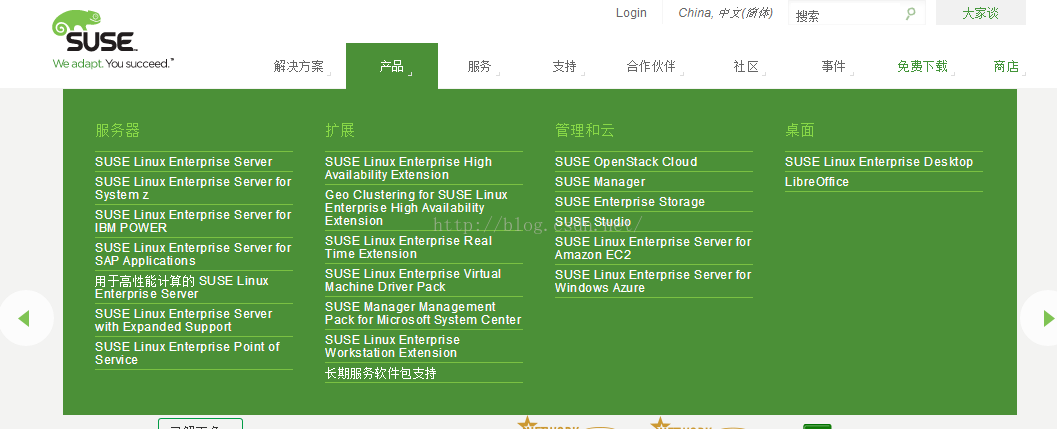Open the 服务器 category heading

(117, 130)
